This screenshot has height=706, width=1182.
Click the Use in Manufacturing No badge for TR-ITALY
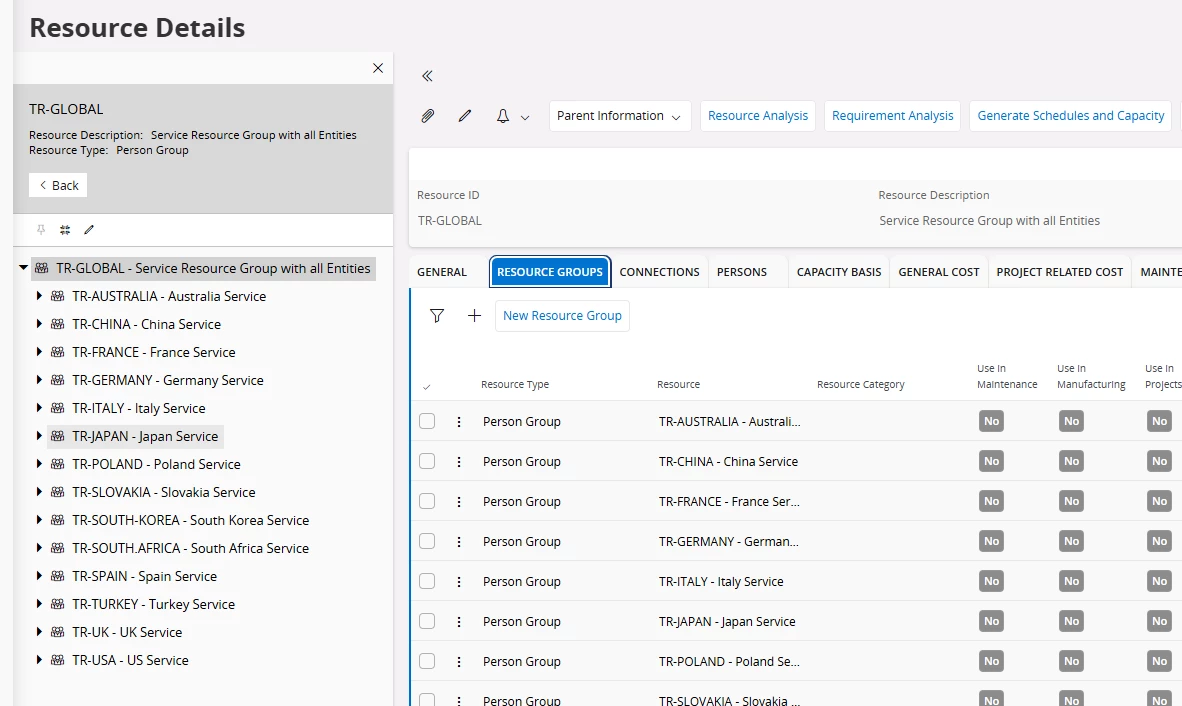coord(1071,581)
